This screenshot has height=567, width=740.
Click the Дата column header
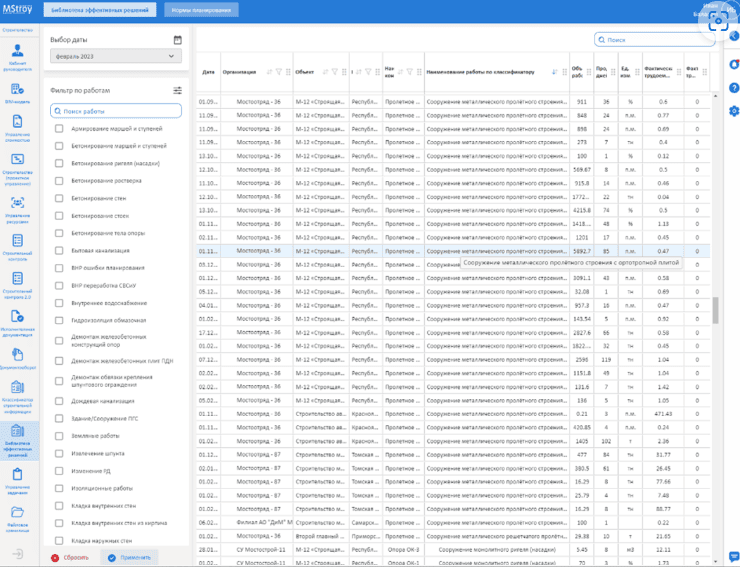click(208, 72)
